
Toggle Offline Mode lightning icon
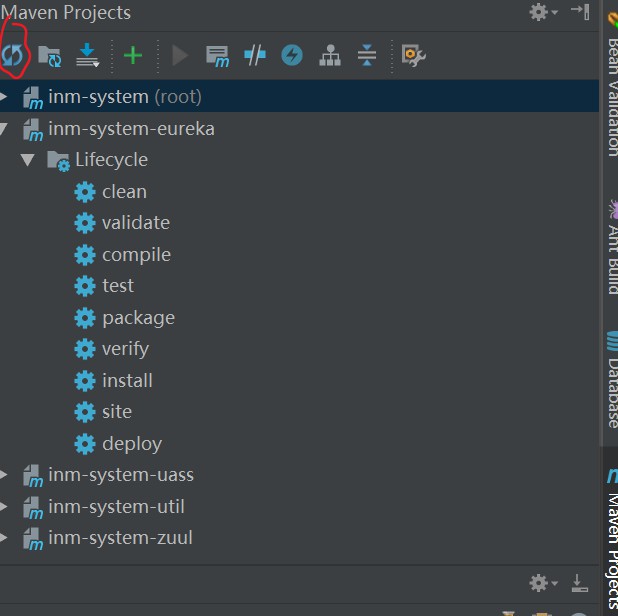point(292,55)
